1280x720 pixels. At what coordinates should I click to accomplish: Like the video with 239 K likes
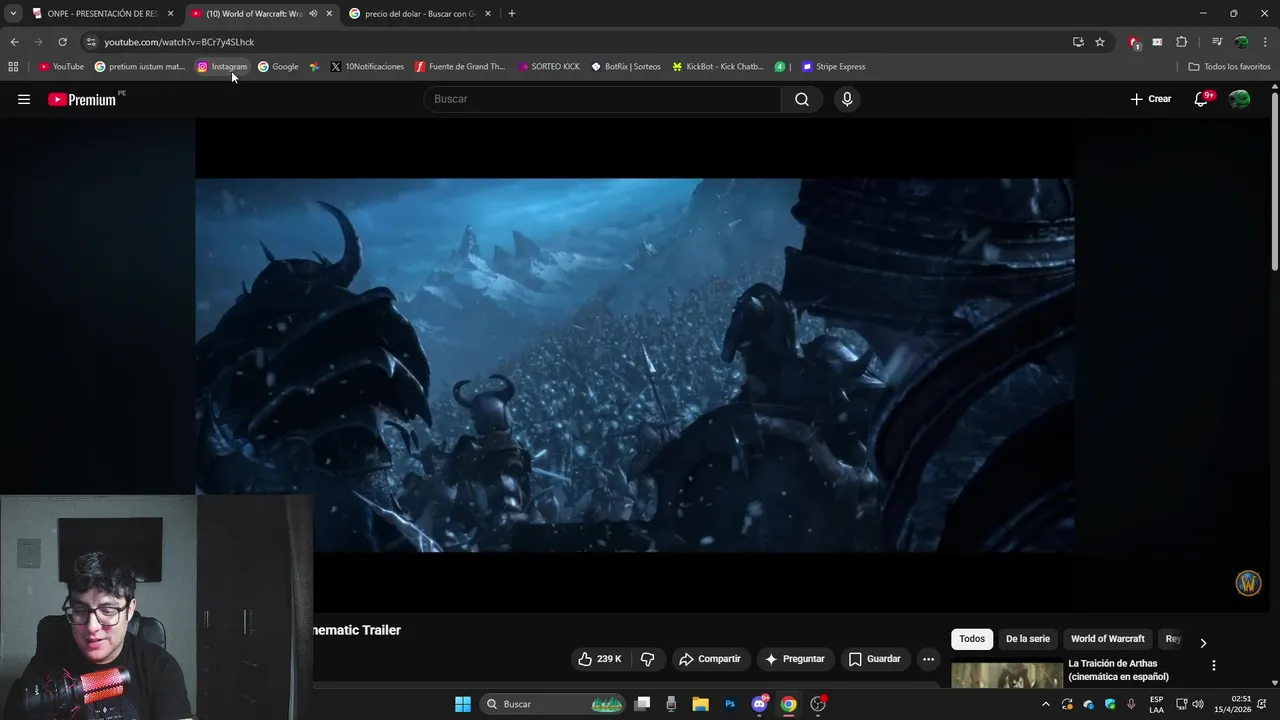(x=599, y=659)
